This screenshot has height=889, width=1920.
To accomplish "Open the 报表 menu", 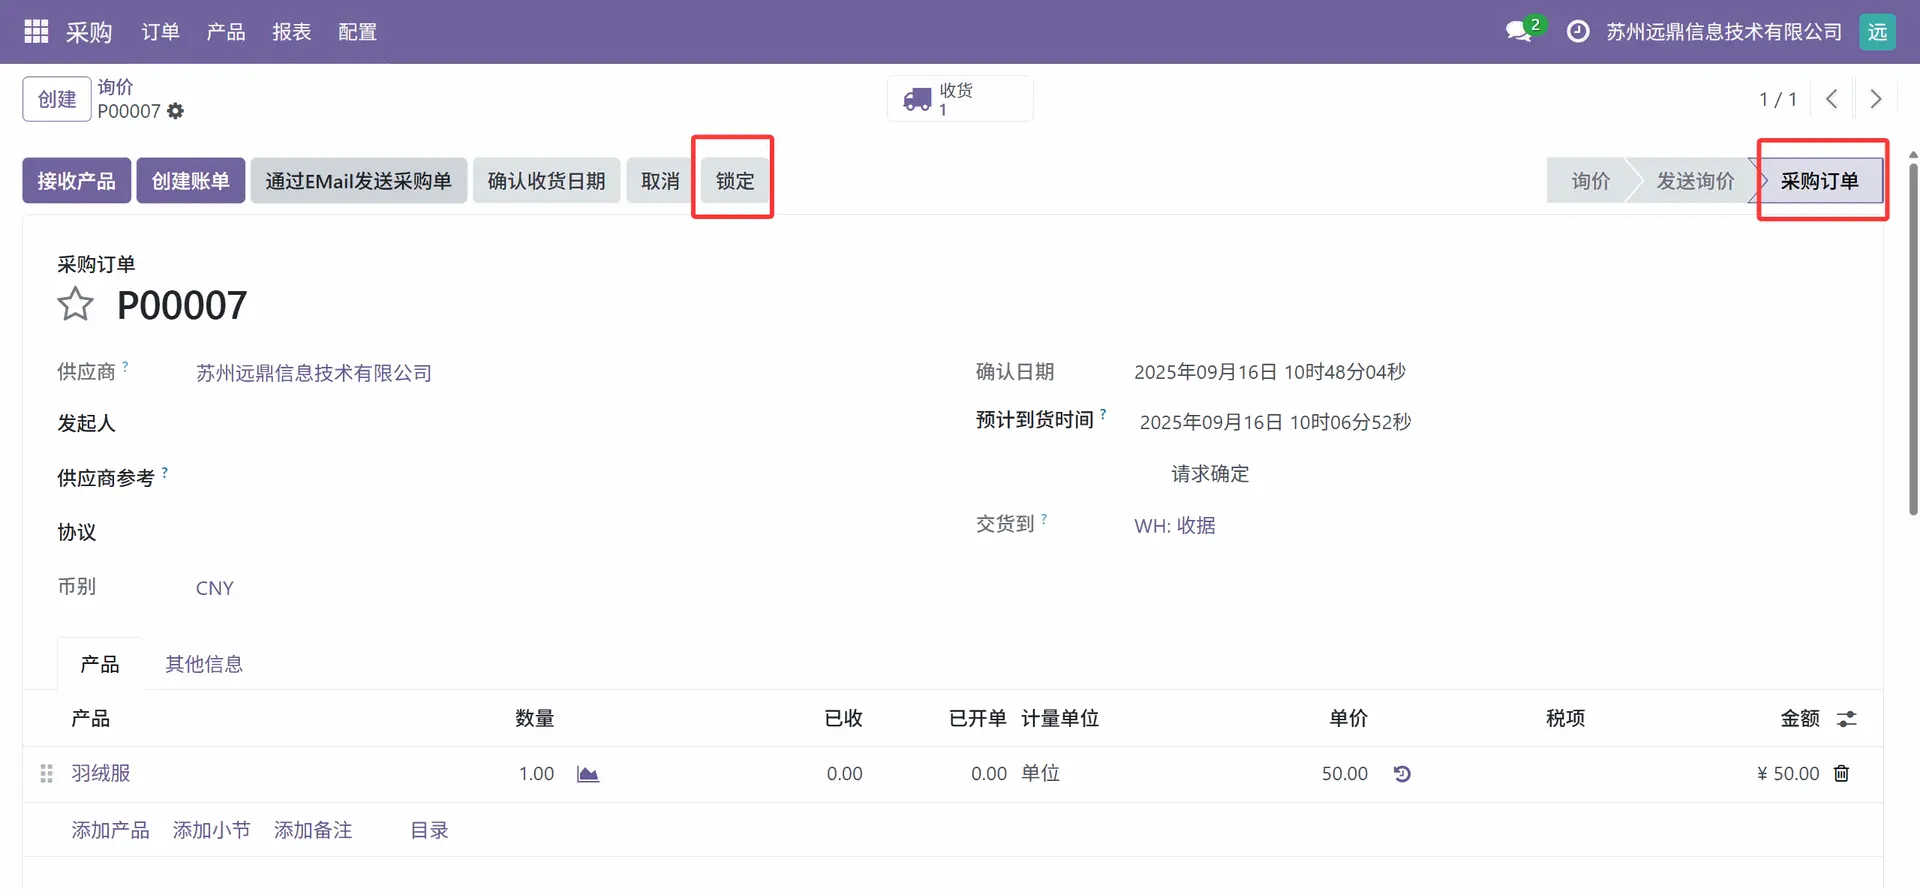I will coord(291,32).
